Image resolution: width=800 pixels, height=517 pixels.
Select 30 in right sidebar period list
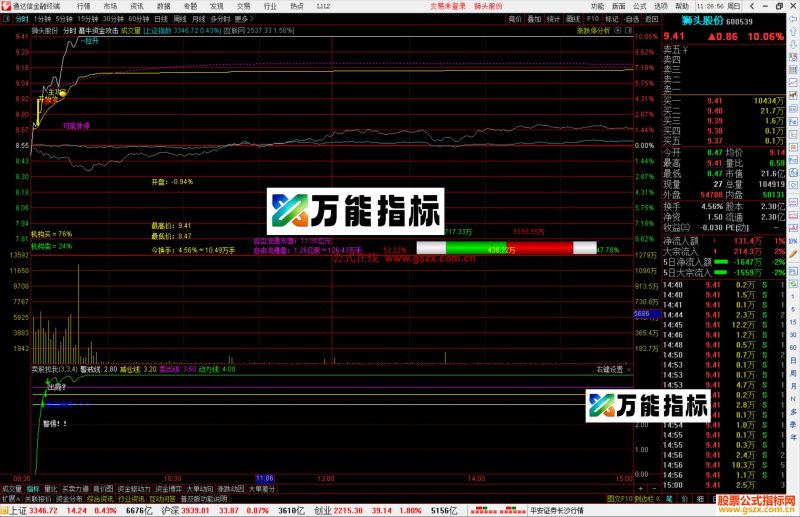point(793,335)
